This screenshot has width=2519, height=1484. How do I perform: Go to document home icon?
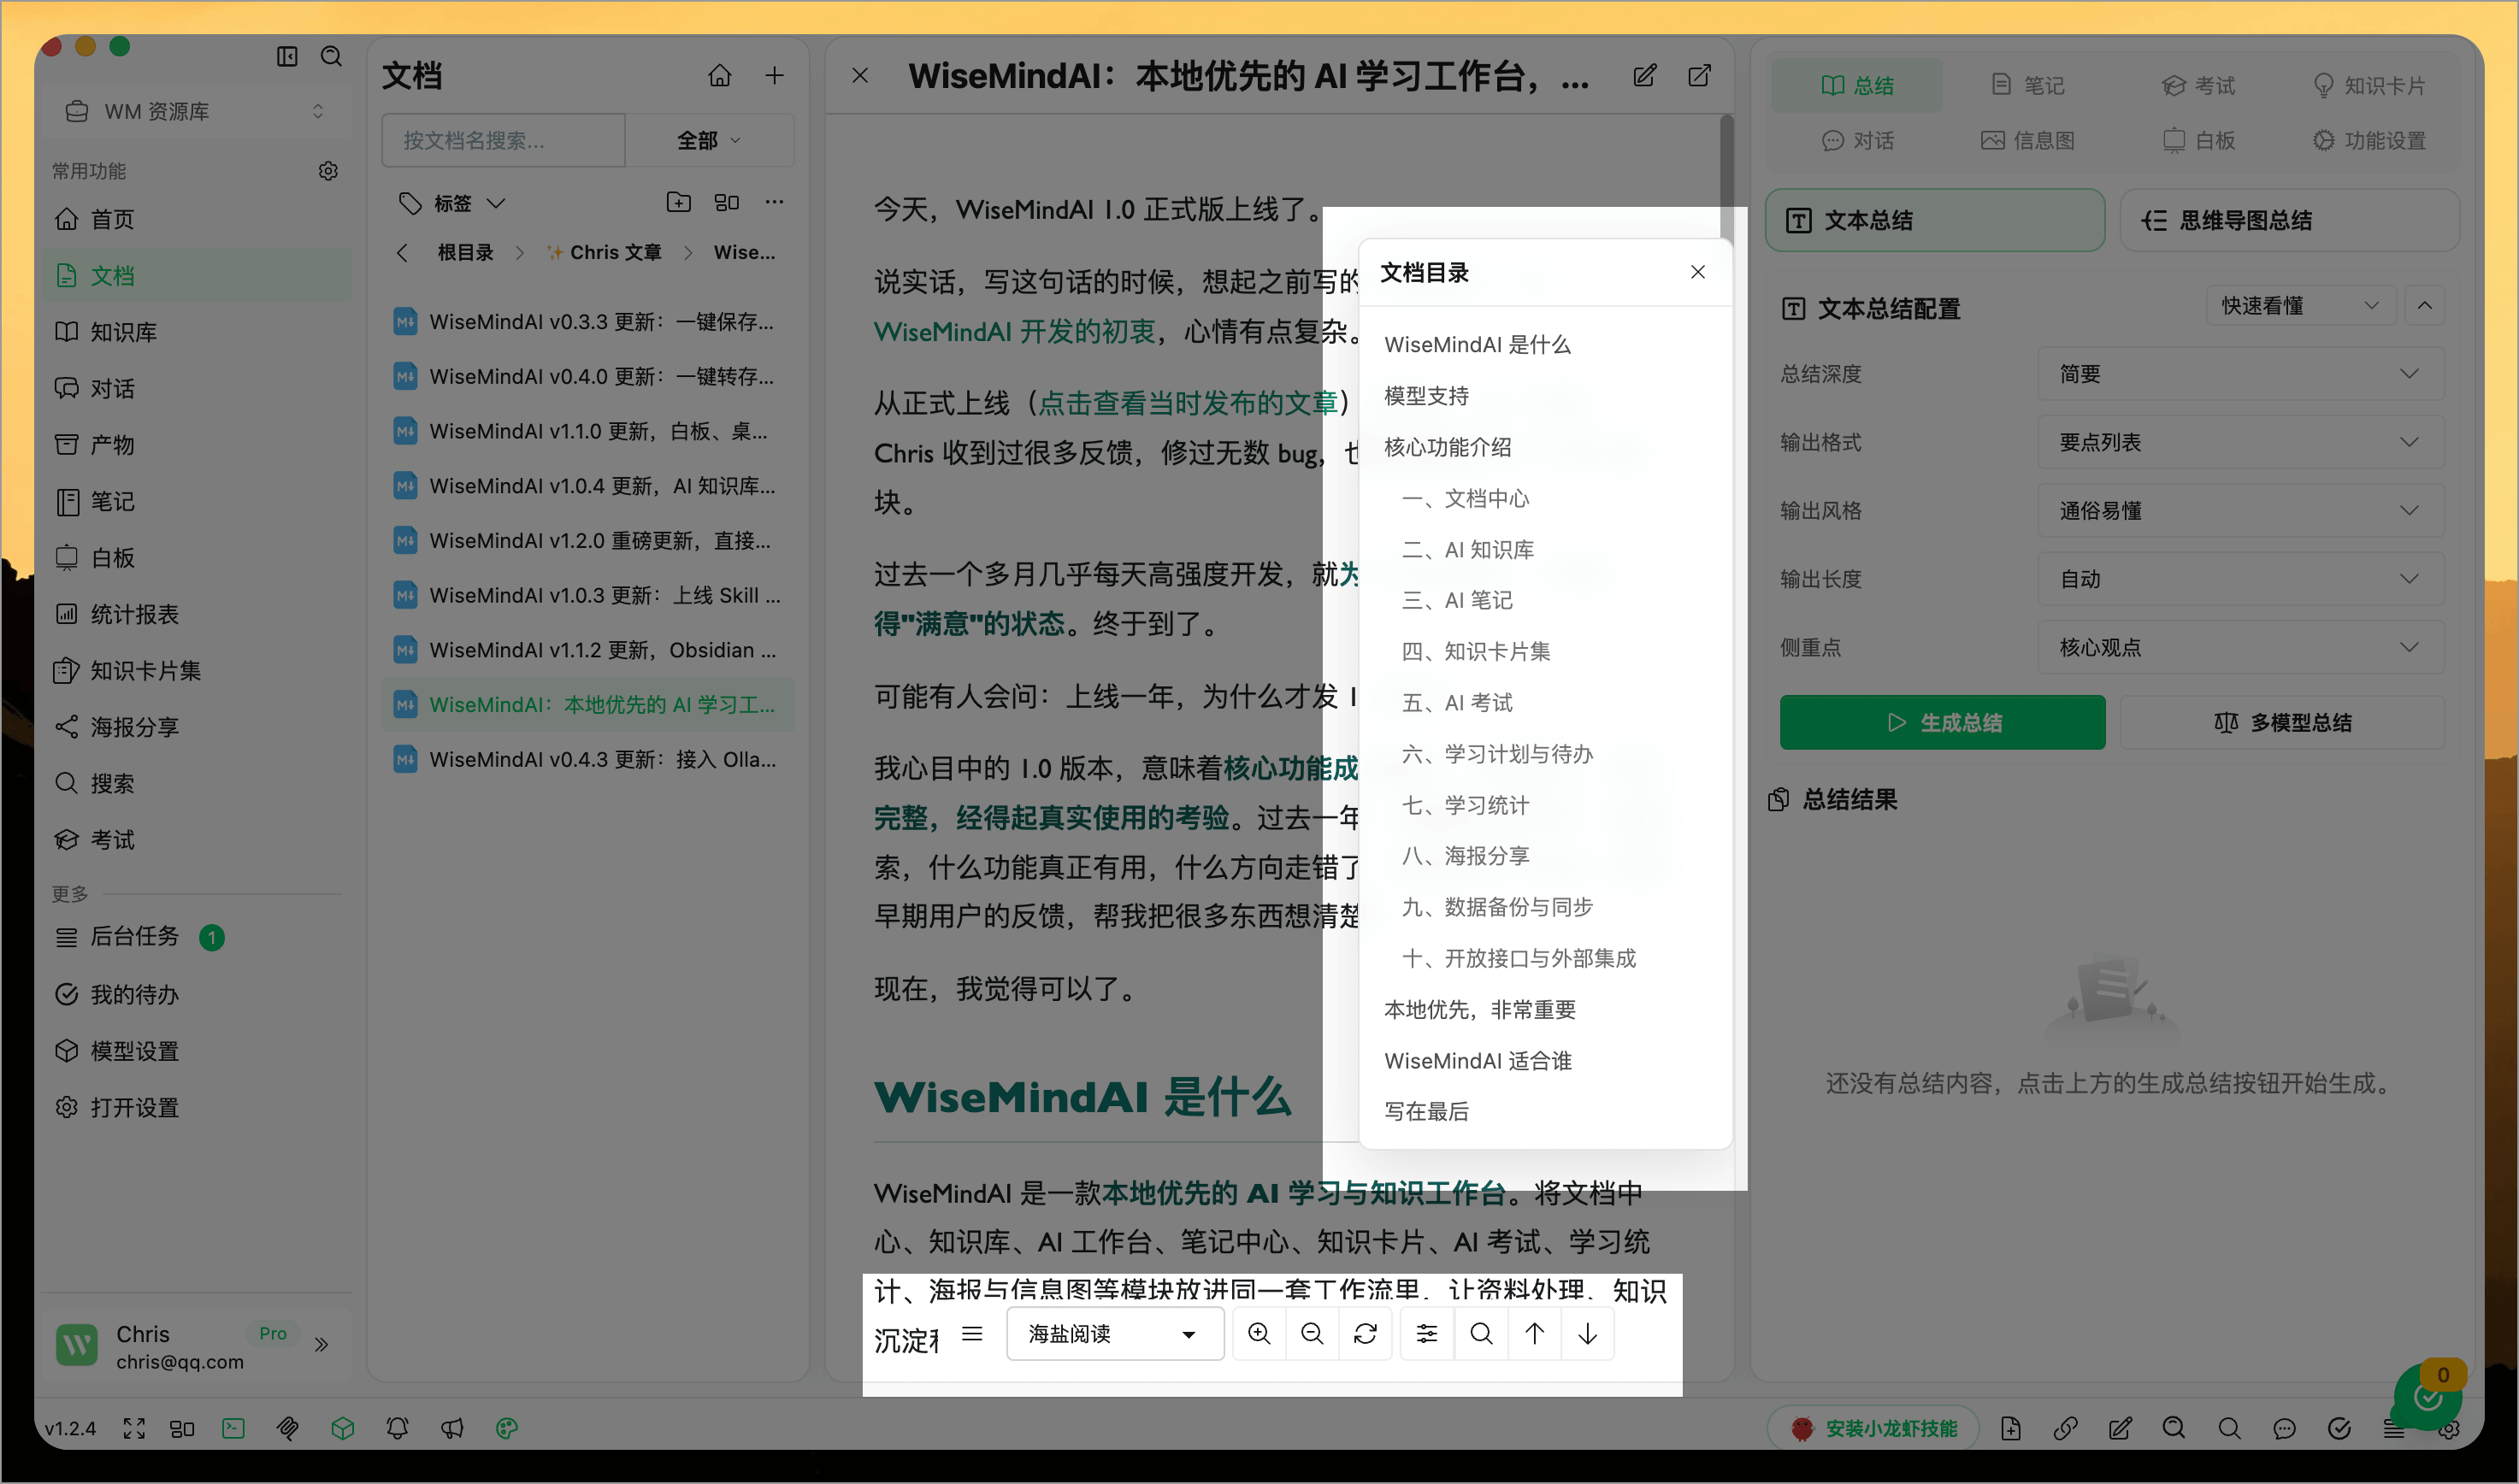720,75
